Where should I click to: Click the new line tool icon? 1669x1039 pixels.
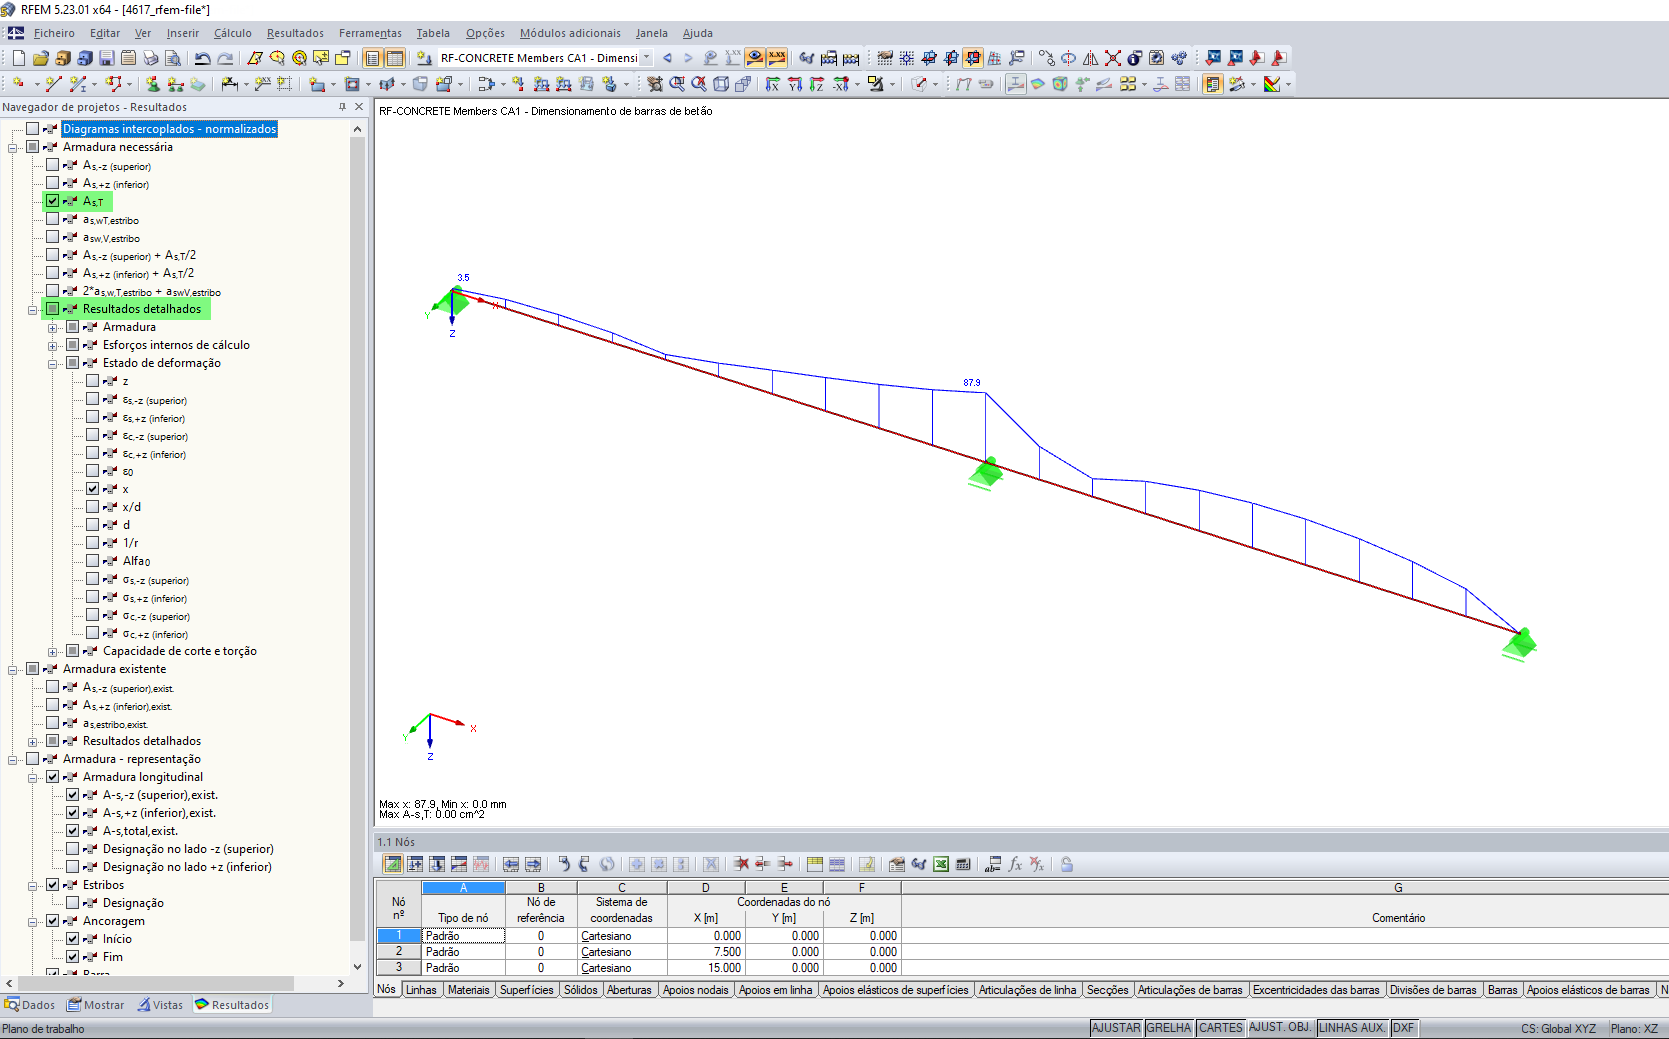click(x=53, y=84)
